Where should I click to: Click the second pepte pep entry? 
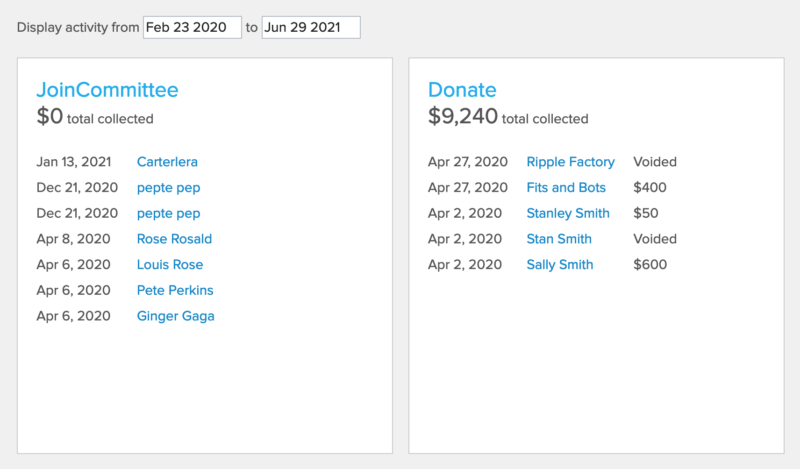pos(168,213)
